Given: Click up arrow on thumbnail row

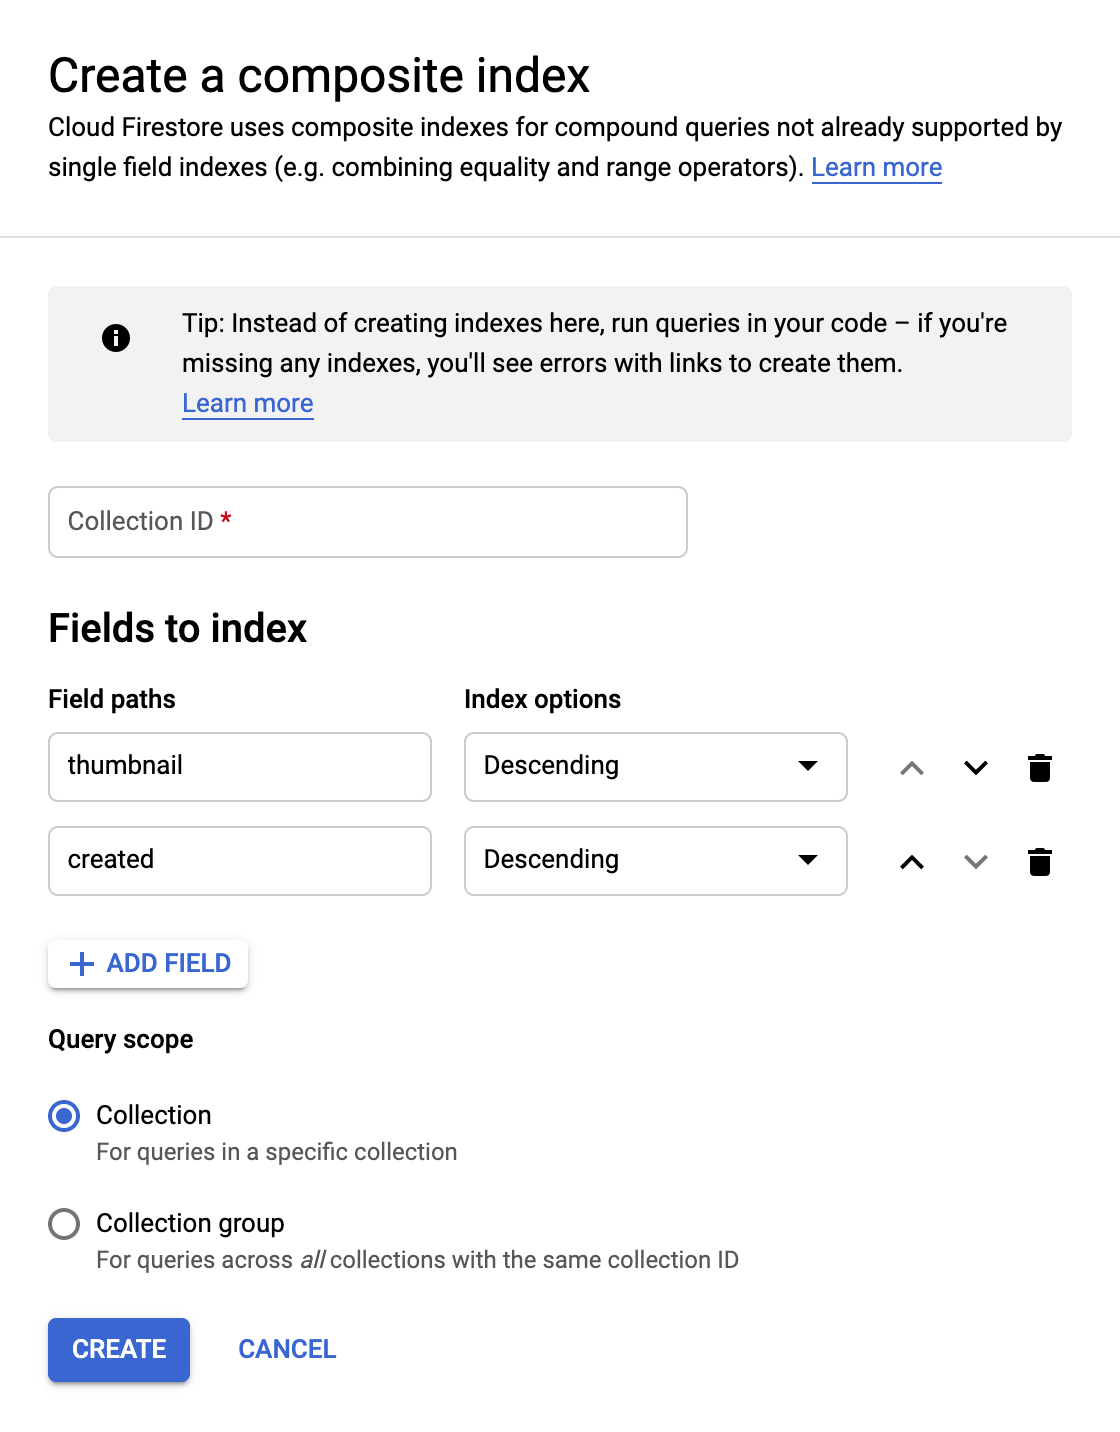Looking at the screenshot, I should [912, 768].
